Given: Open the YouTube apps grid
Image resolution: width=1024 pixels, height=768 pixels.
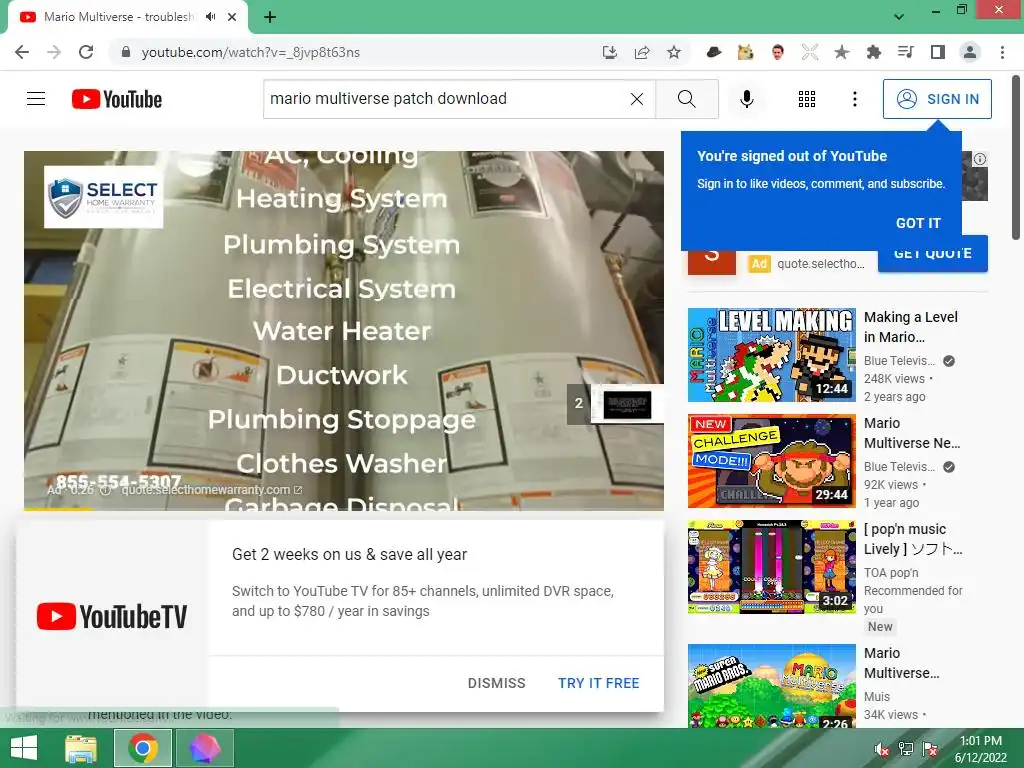Looking at the screenshot, I should point(807,99).
